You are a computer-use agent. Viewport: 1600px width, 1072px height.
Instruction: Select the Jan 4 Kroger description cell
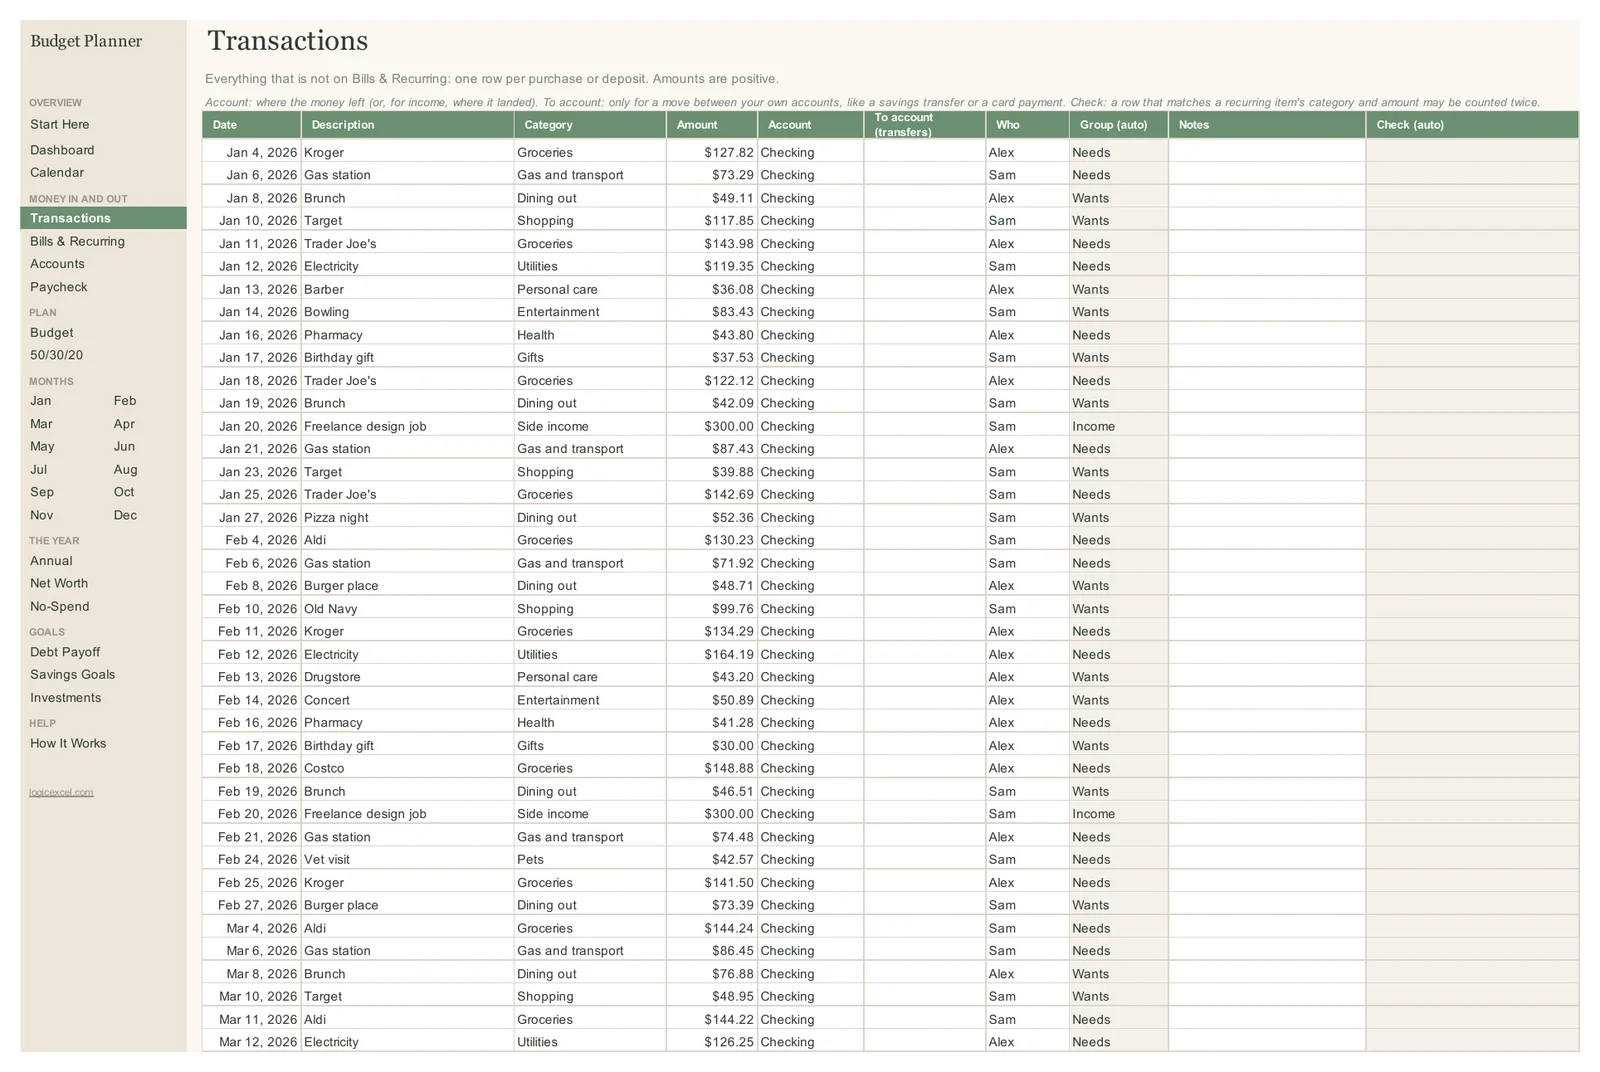point(407,153)
